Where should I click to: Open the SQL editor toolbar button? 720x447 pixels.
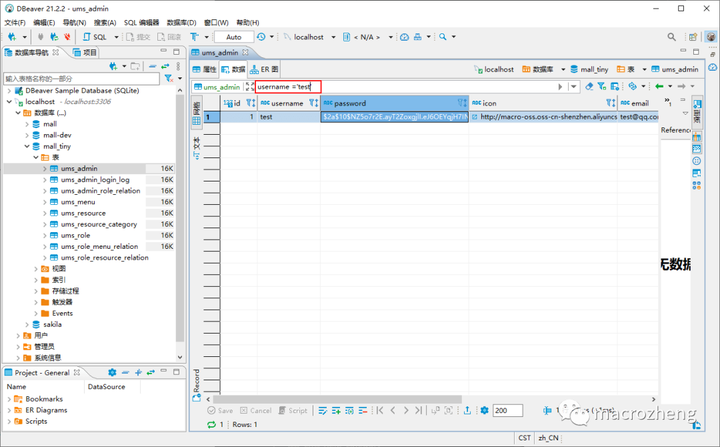[95, 37]
